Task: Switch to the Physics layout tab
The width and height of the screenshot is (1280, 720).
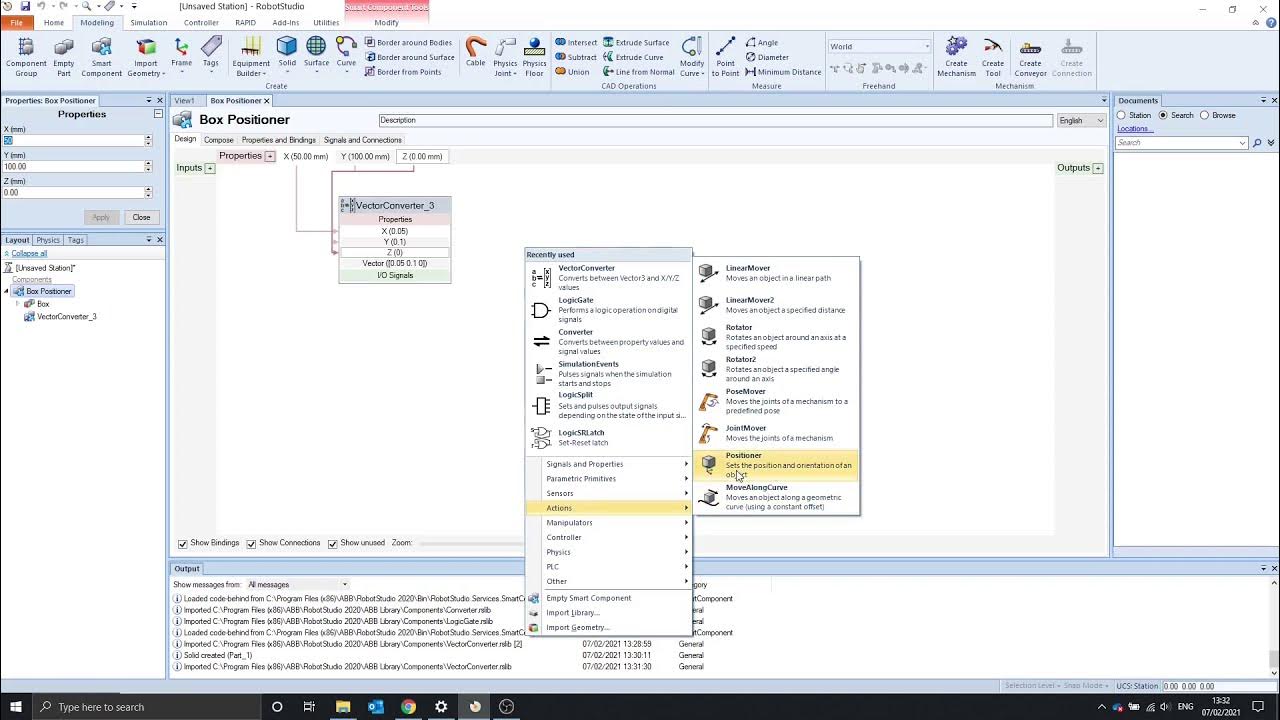Action: (48, 240)
